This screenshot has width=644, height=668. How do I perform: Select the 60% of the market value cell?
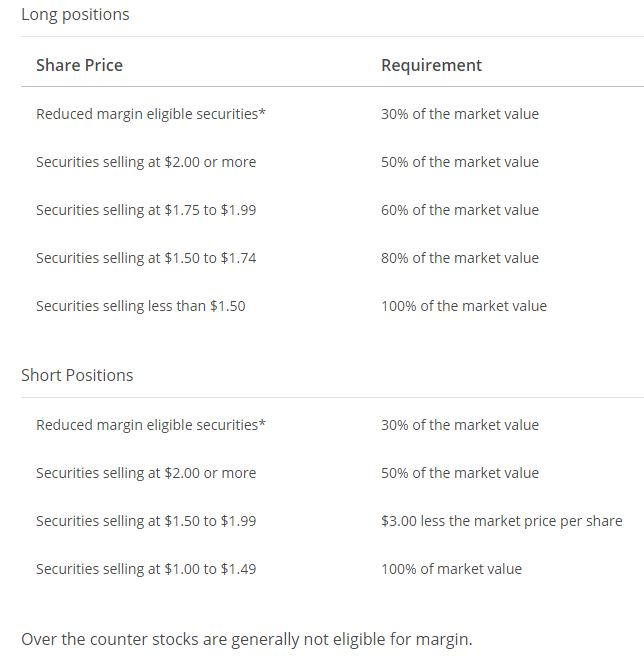pyautogui.click(x=459, y=210)
